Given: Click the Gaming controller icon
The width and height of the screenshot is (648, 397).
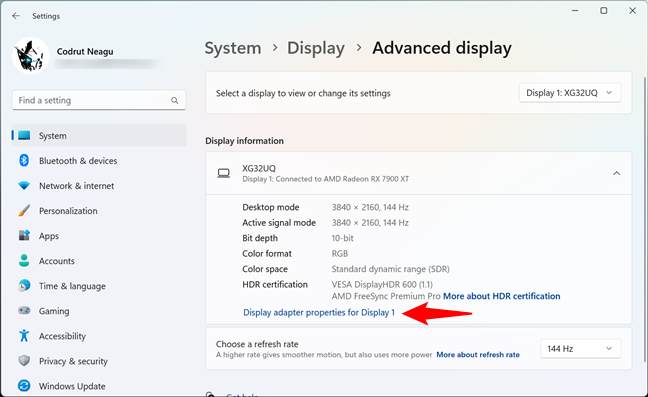Looking at the screenshot, I should point(24,311).
